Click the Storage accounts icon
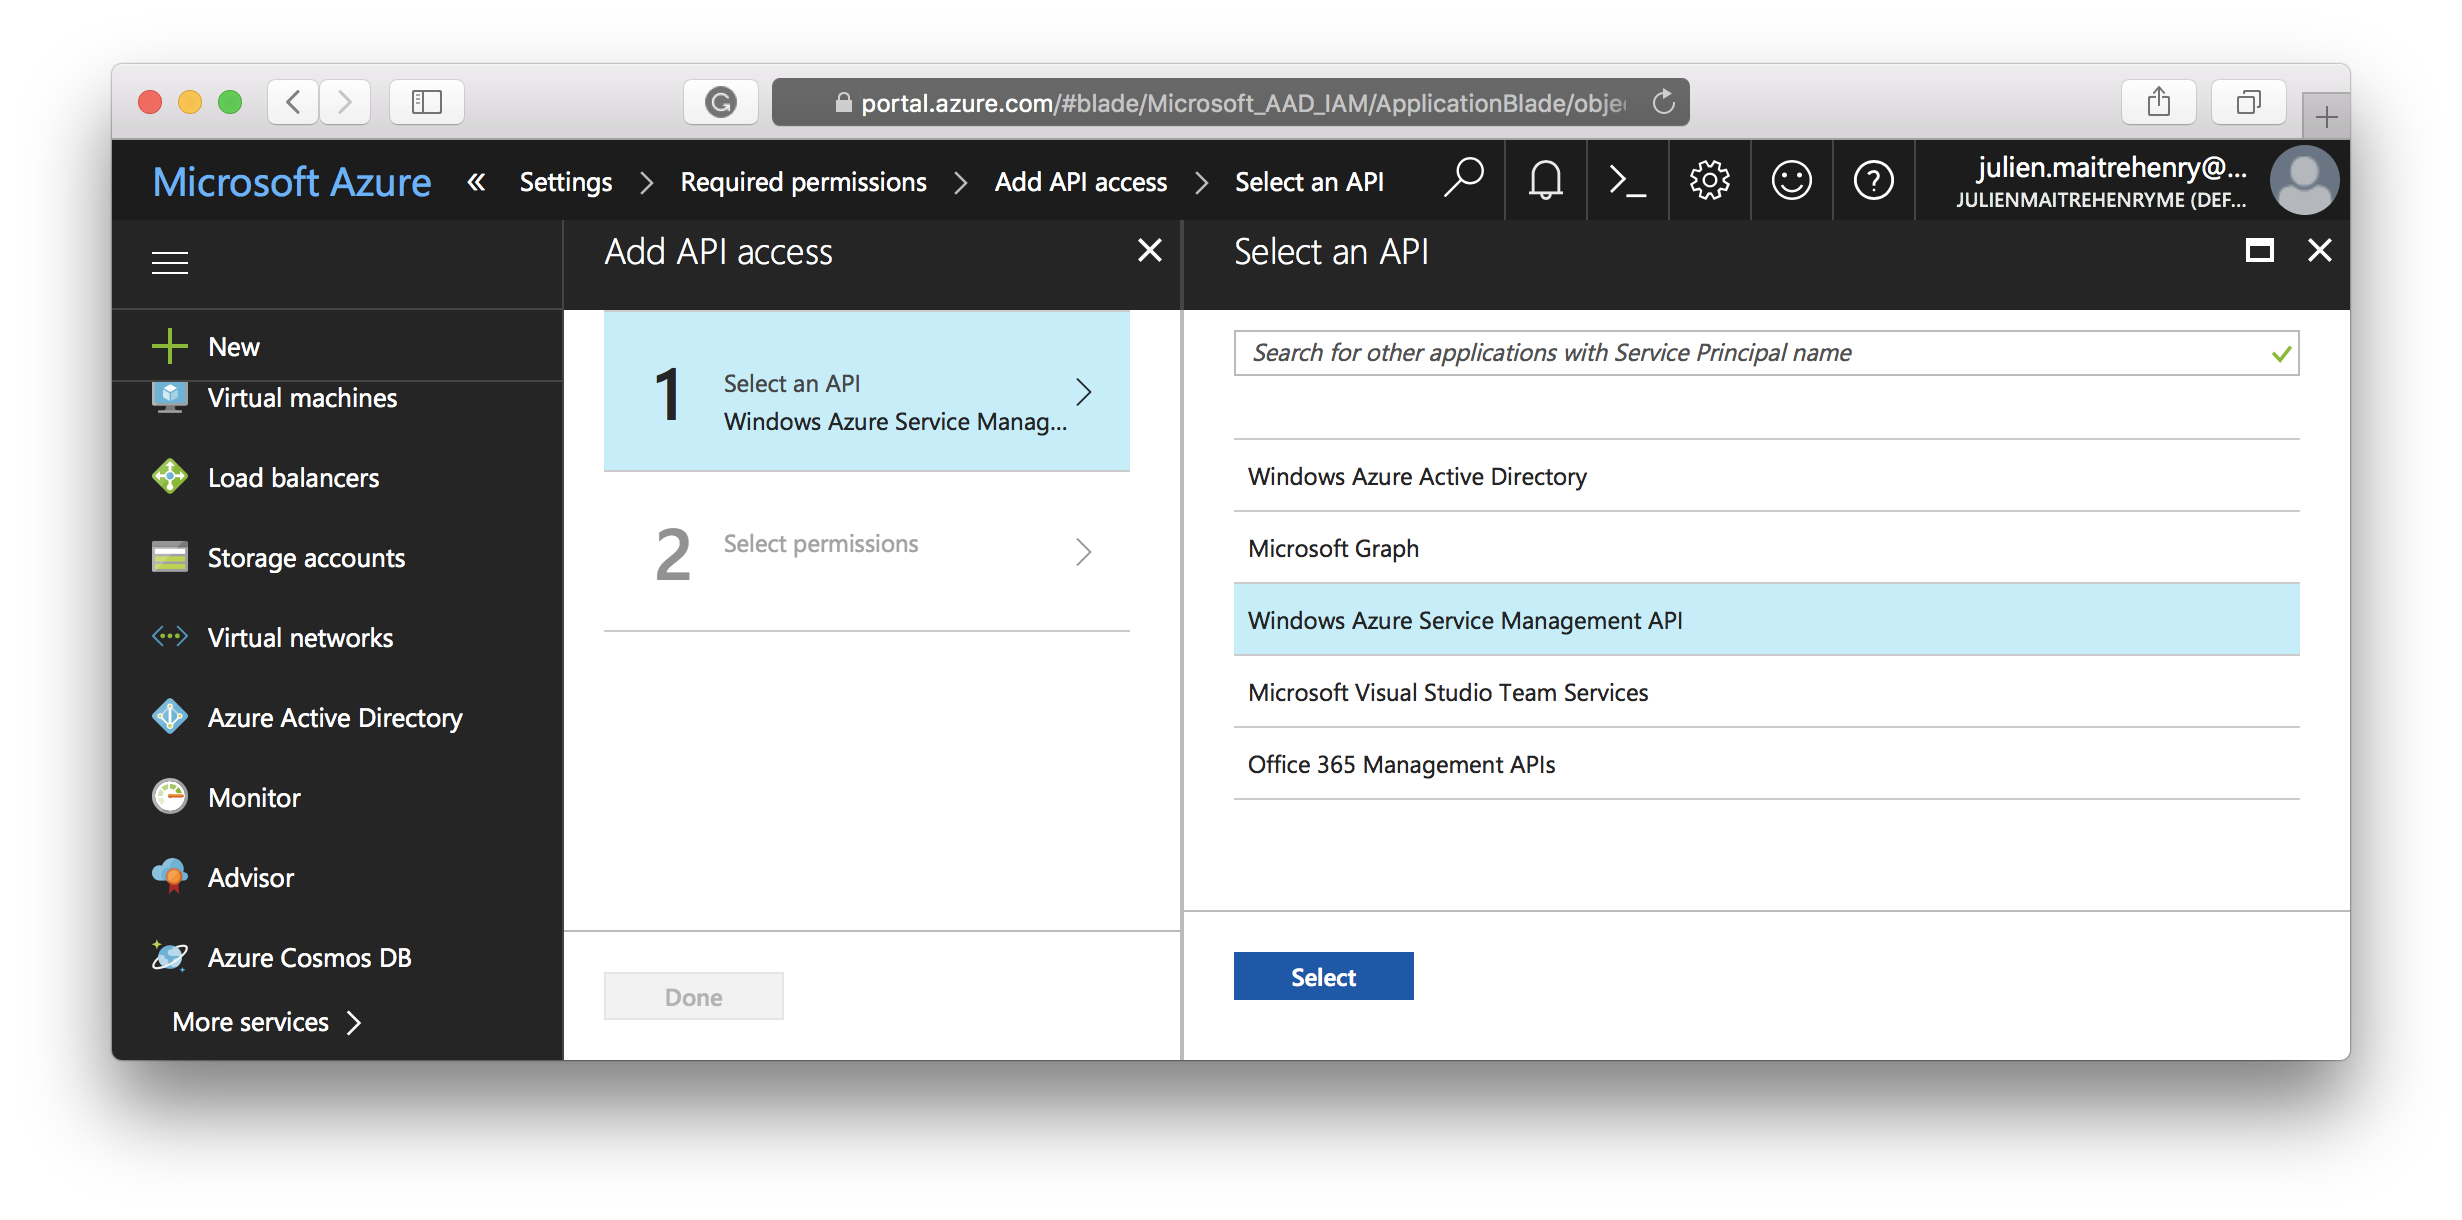 click(170, 556)
